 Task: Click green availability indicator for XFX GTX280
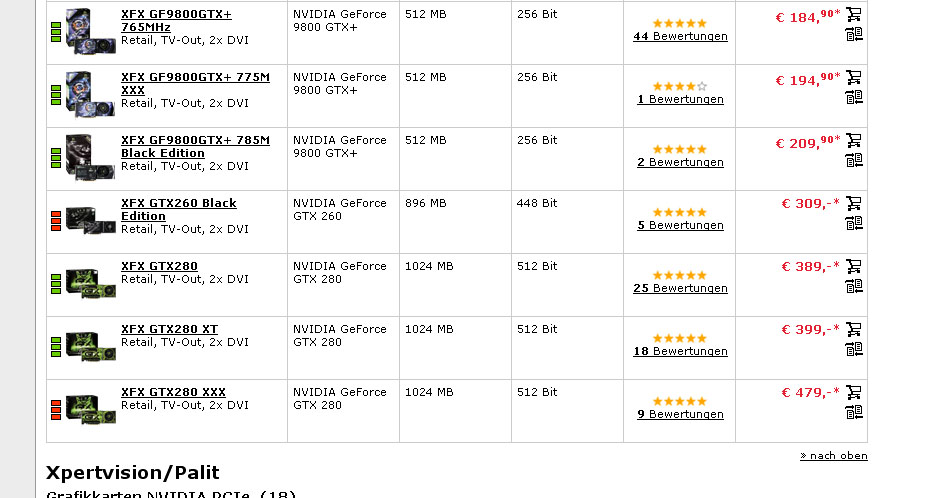coord(56,284)
